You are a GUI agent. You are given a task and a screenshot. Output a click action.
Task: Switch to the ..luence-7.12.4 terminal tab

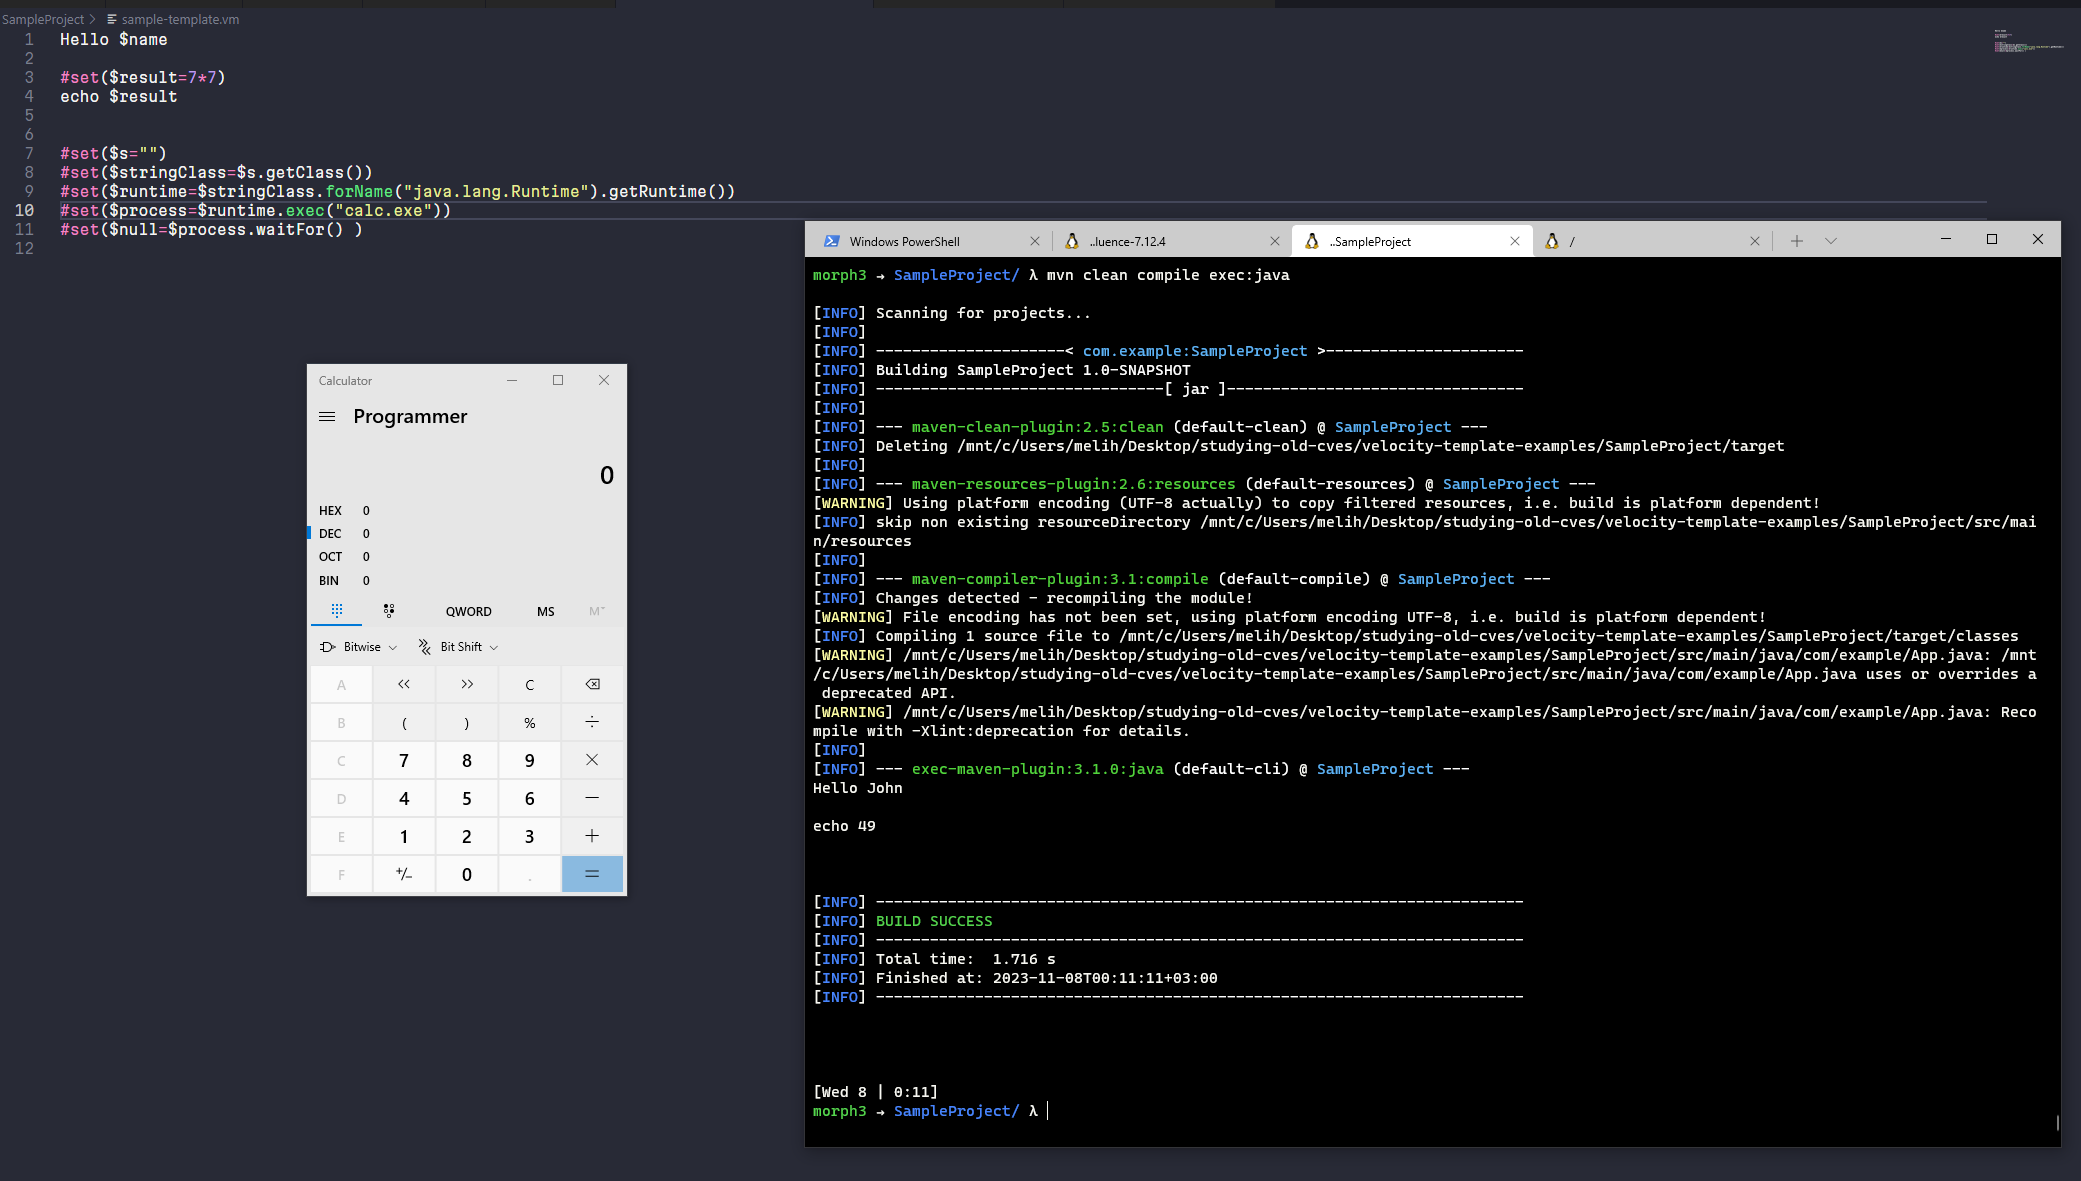pos(1170,241)
